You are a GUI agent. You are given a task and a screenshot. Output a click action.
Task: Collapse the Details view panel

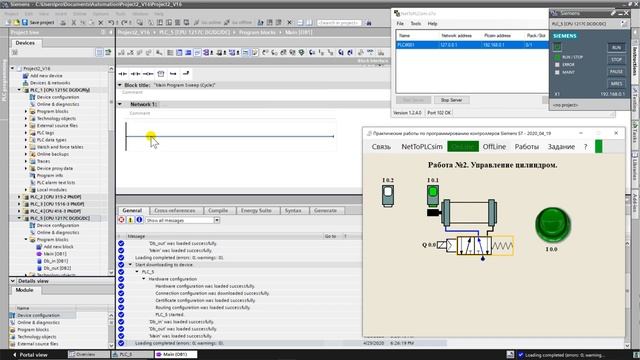(x=13, y=281)
